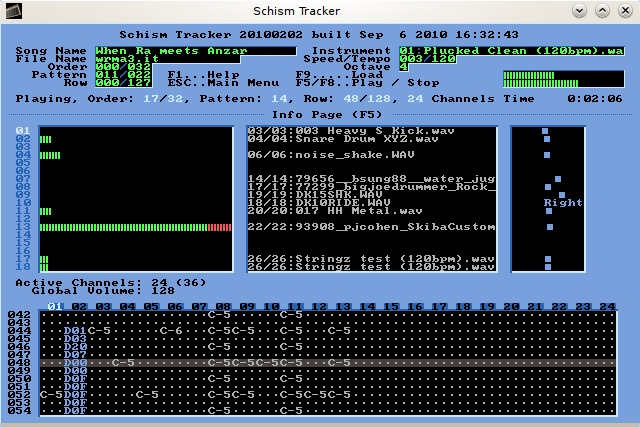640x427 pixels.
Task: Click the 'Info Page (F5)' heading
Action: (x=327, y=115)
